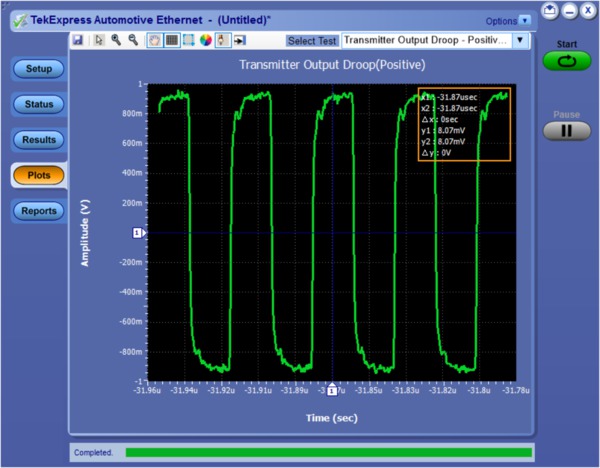The width and height of the screenshot is (600, 468).
Task: Toggle the cursor readout button
Action: (223, 40)
